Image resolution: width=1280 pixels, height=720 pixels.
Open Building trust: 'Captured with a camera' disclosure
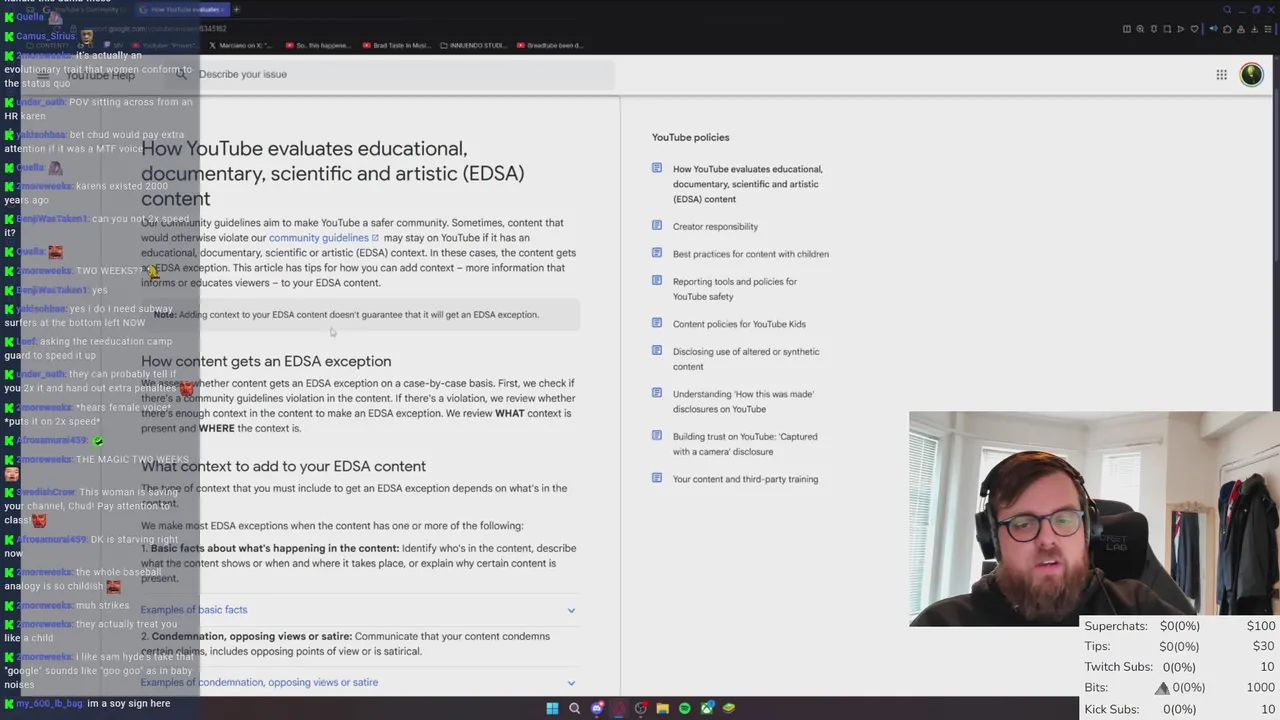(745, 444)
